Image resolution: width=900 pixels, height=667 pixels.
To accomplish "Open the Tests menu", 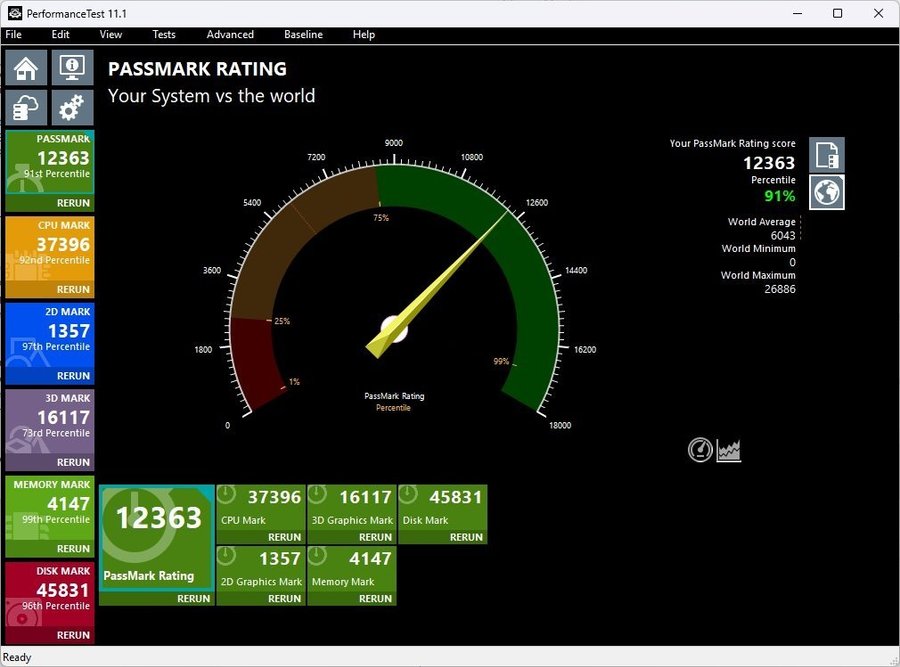I will point(164,34).
